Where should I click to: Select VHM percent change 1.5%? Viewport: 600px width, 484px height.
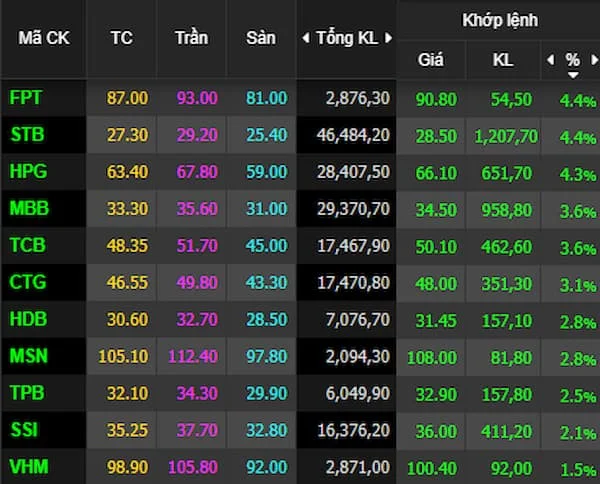tap(578, 470)
